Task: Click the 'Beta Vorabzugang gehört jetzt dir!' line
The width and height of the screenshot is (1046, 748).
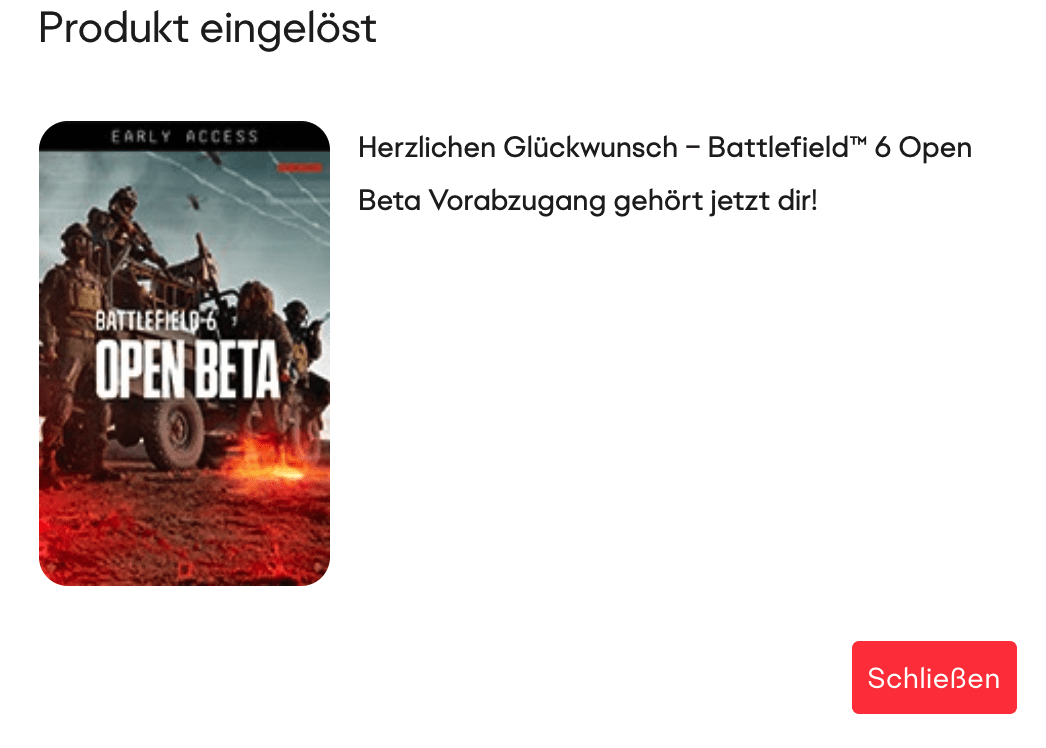Action: point(588,201)
